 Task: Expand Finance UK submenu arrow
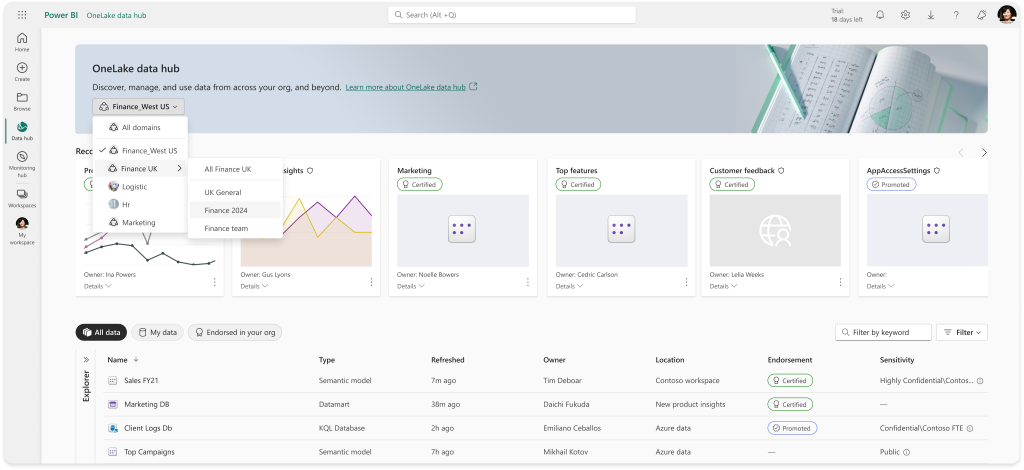pos(179,168)
